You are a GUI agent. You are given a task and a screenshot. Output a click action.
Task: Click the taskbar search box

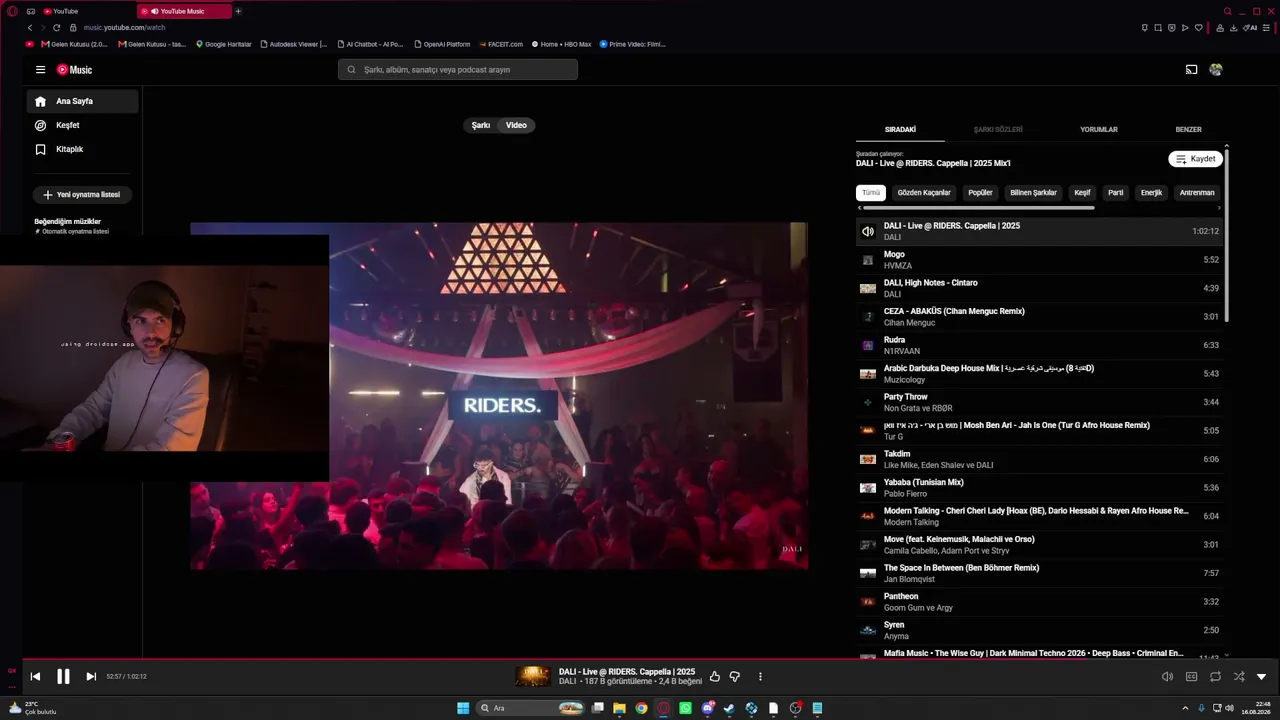(532, 708)
